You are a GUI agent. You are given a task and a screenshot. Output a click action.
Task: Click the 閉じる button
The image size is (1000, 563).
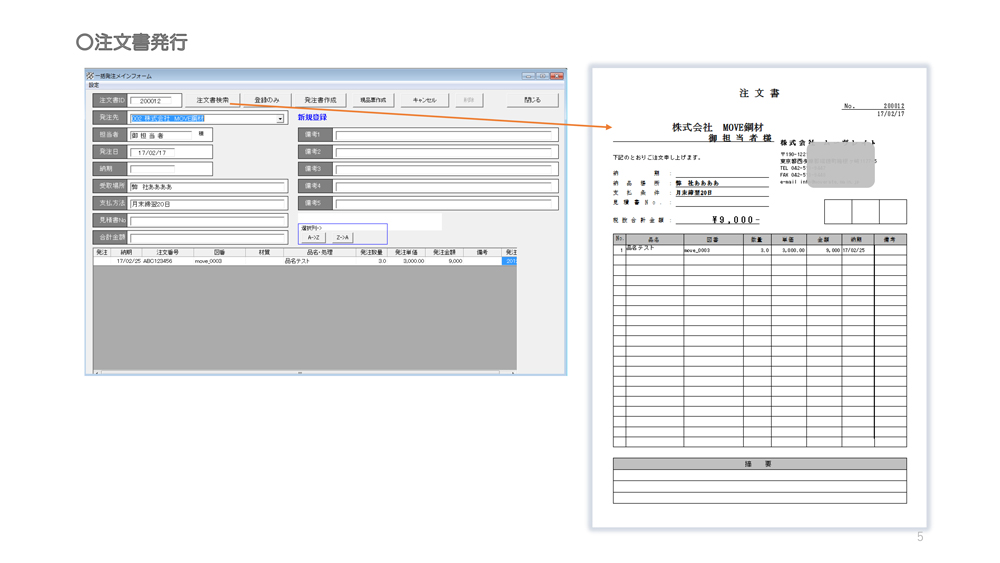(x=533, y=100)
